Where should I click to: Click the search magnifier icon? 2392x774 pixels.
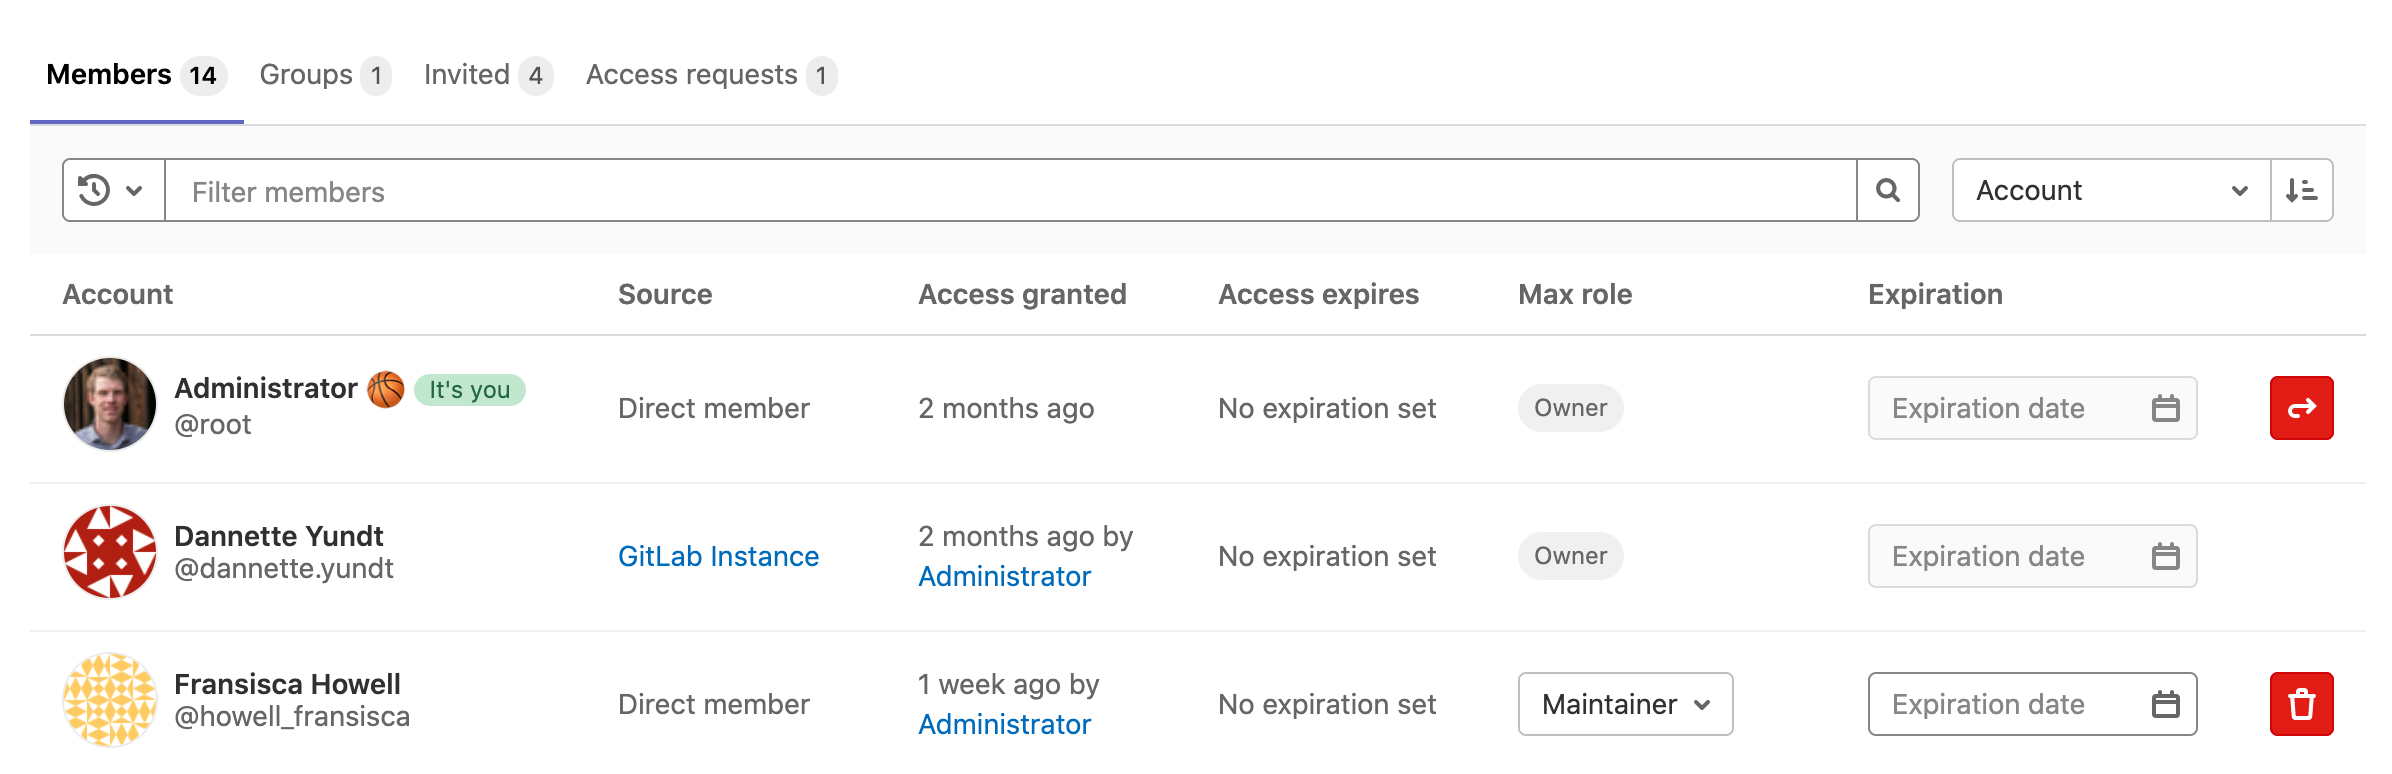(1886, 189)
